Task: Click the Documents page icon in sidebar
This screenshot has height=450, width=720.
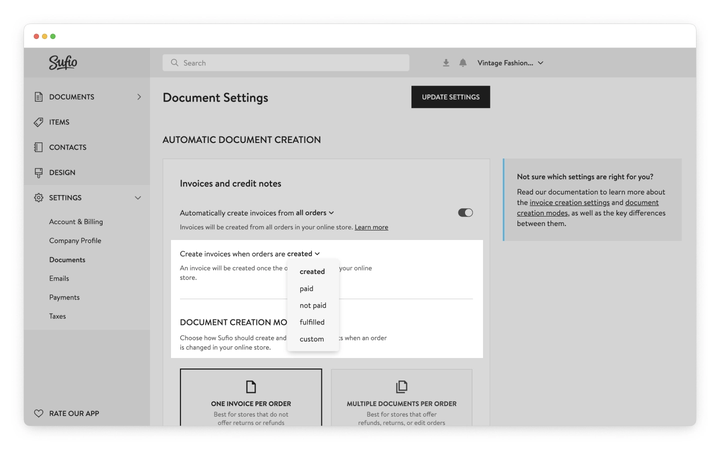Action: click(x=39, y=97)
